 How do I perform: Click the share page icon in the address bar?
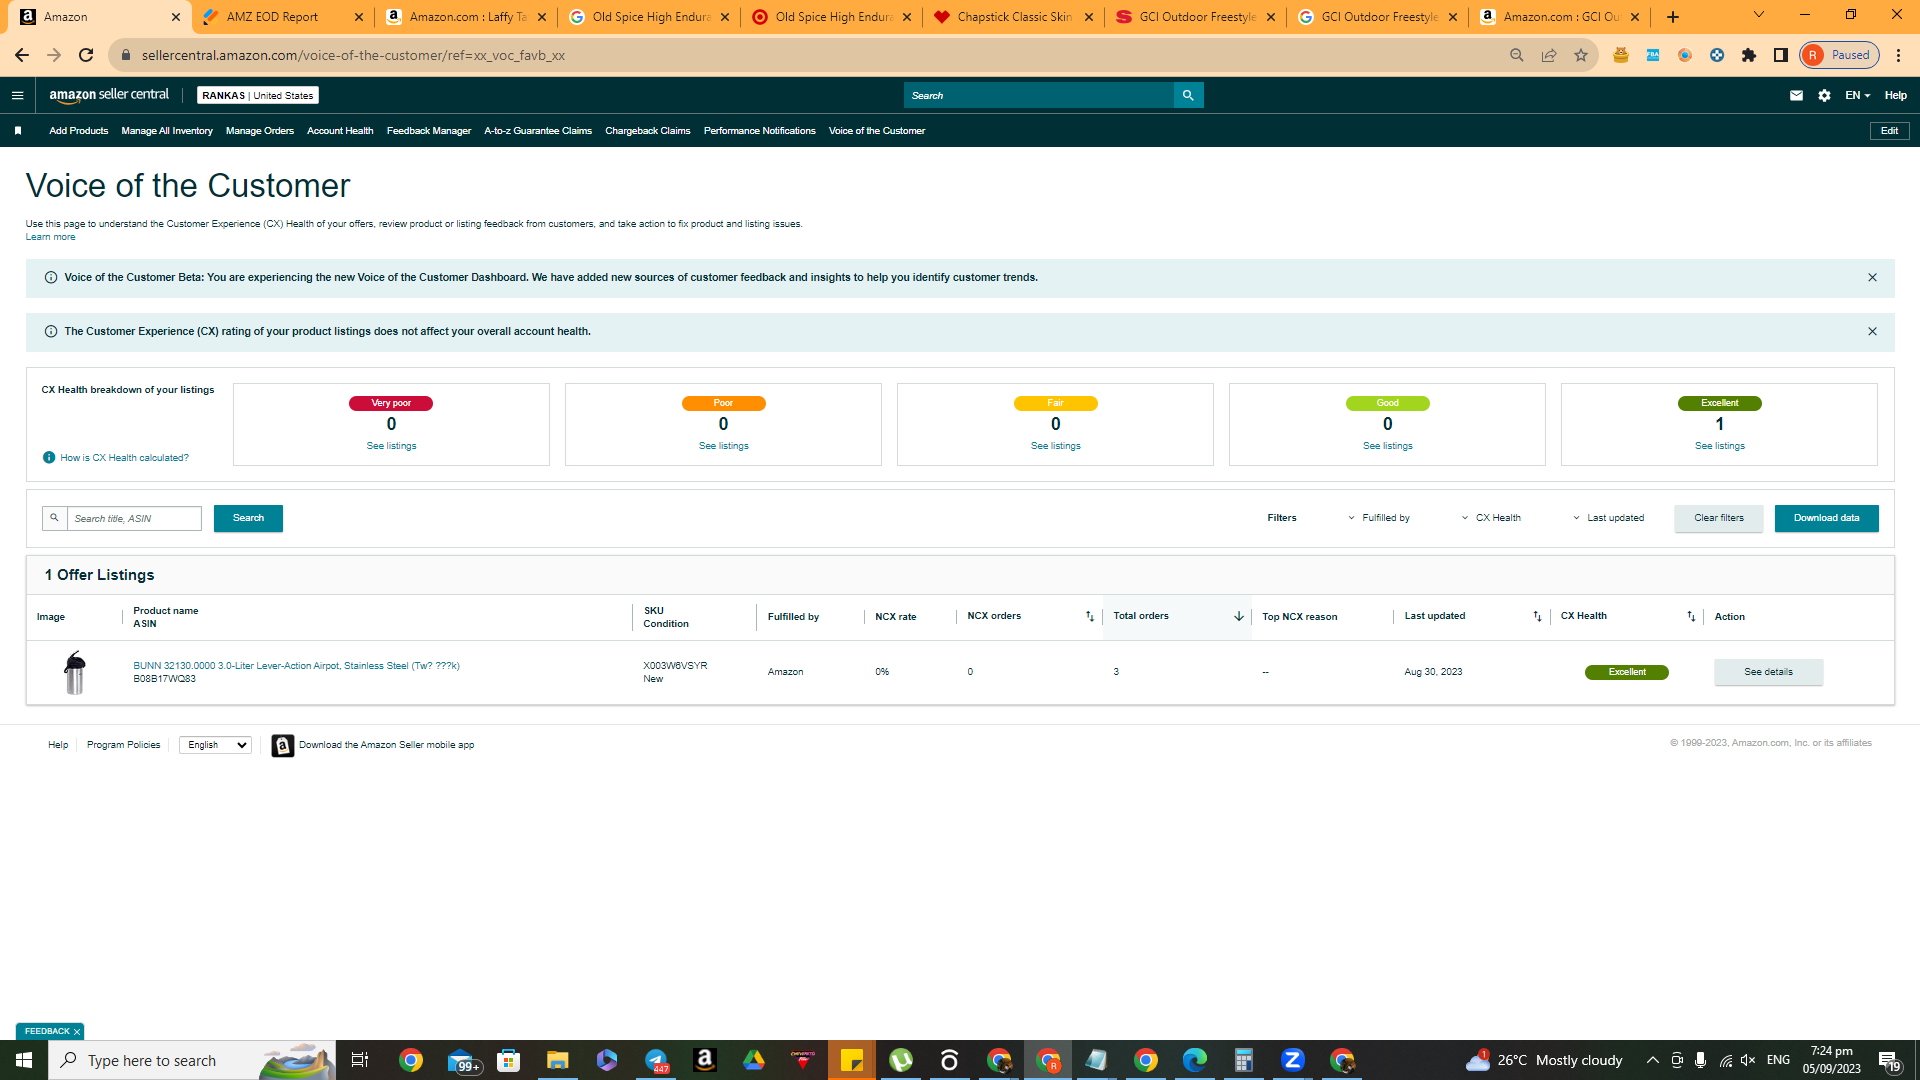[x=1549, y=55]
